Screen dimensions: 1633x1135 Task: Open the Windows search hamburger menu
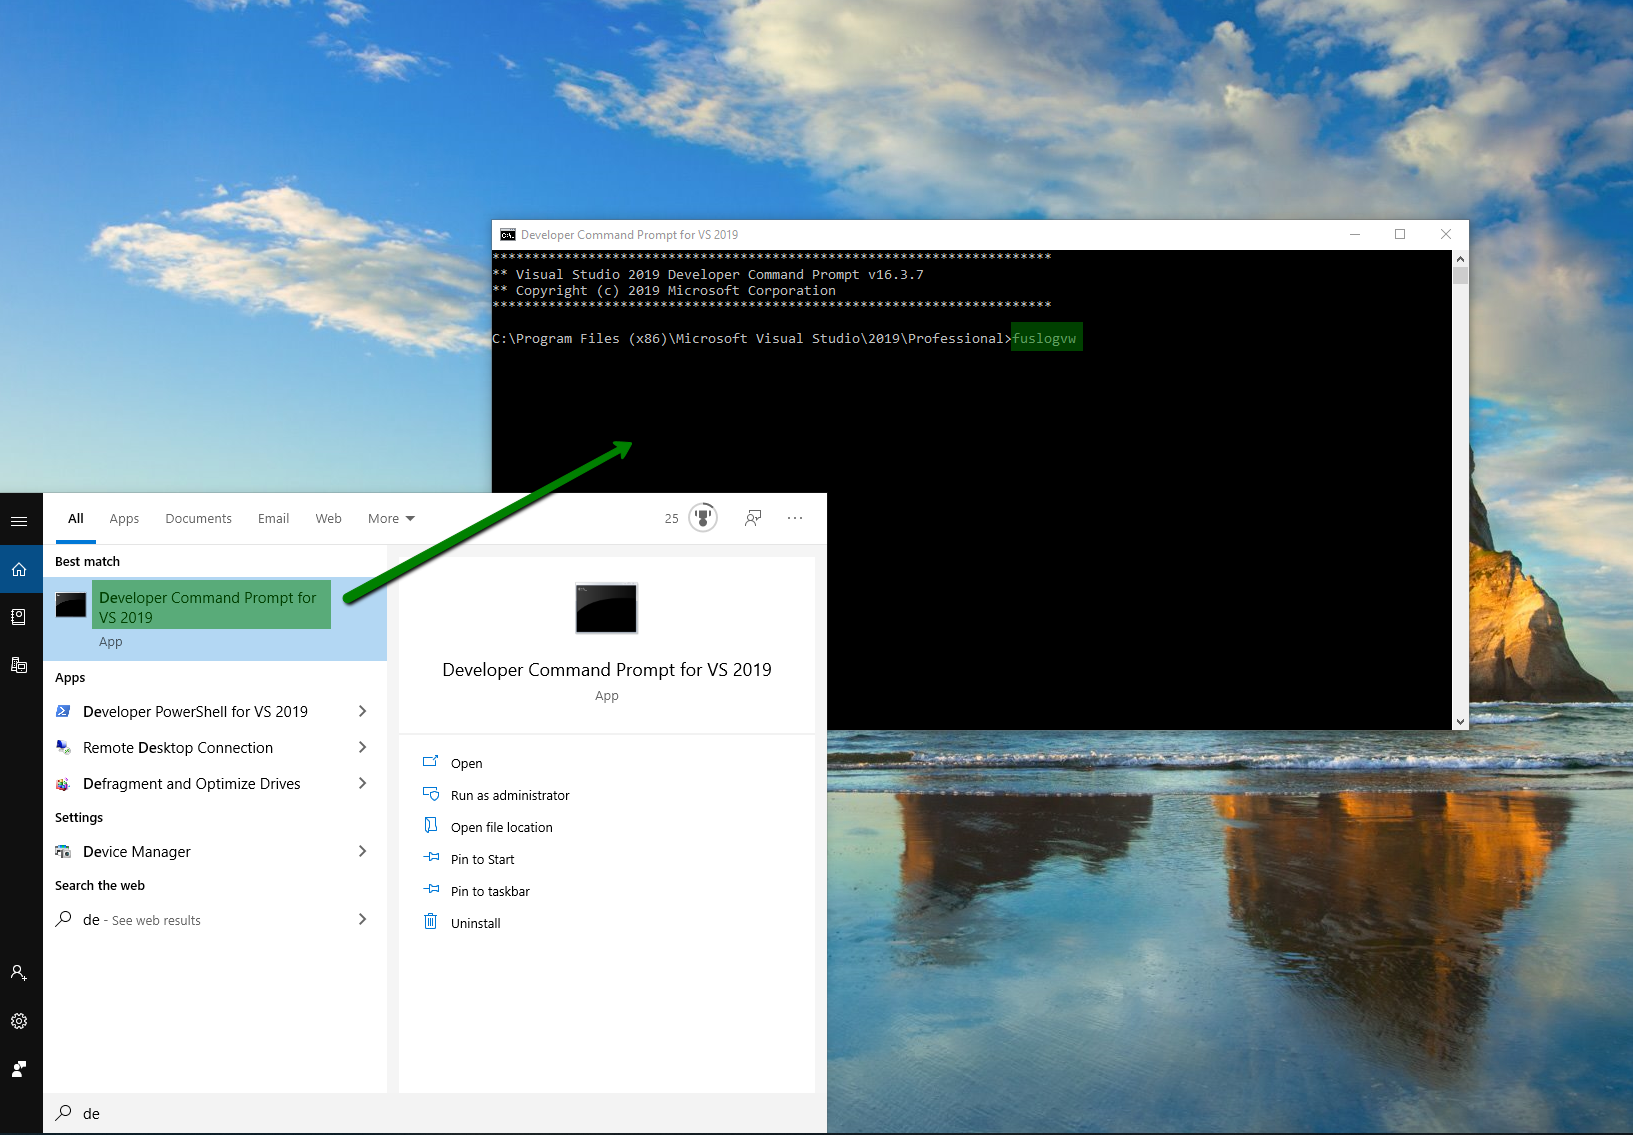(20, 520)
